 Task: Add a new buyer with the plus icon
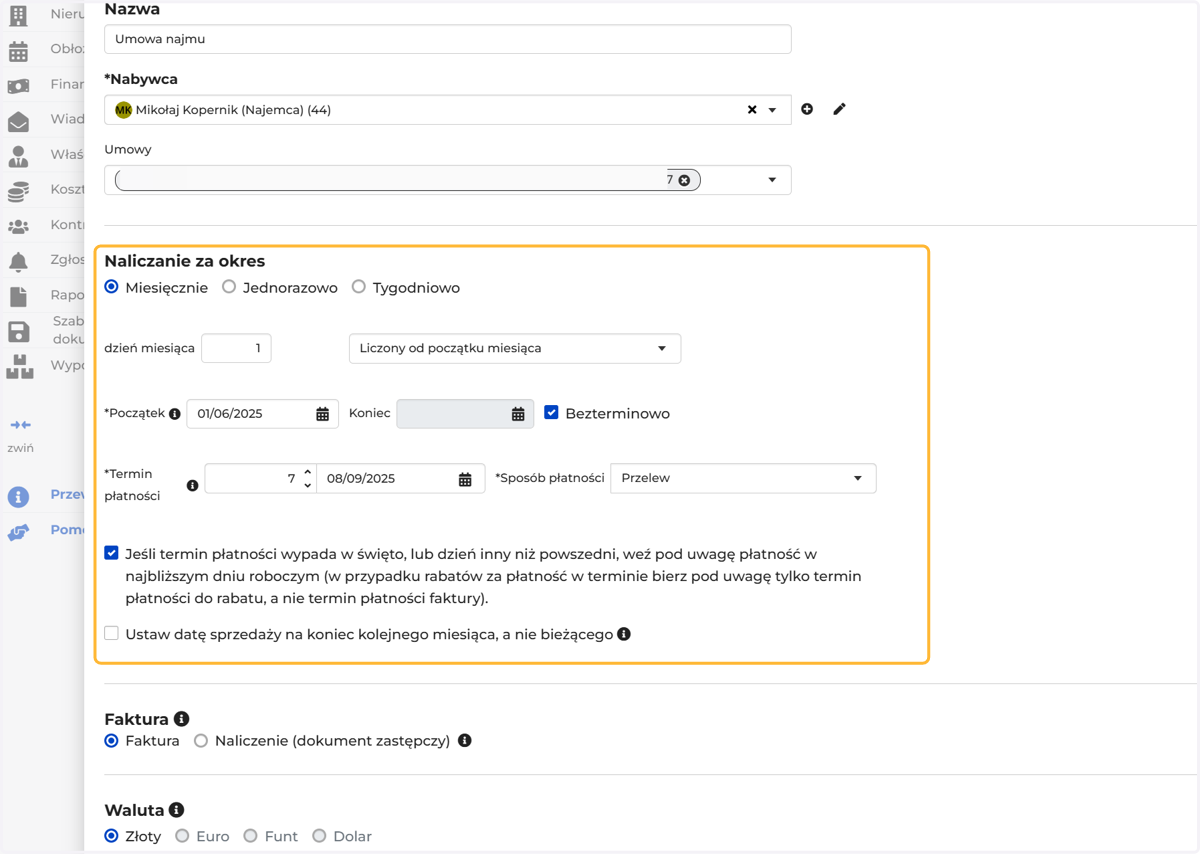[x=807, y=109]
